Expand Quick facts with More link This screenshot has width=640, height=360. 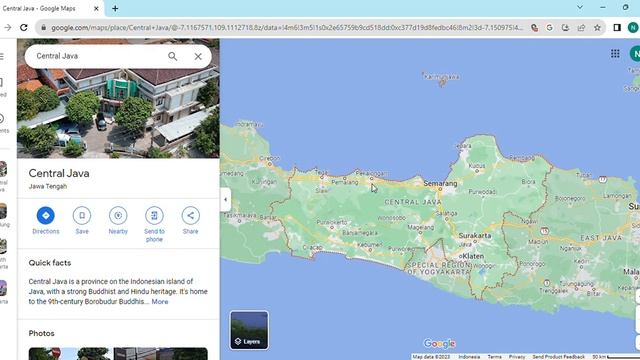(160, 302)
